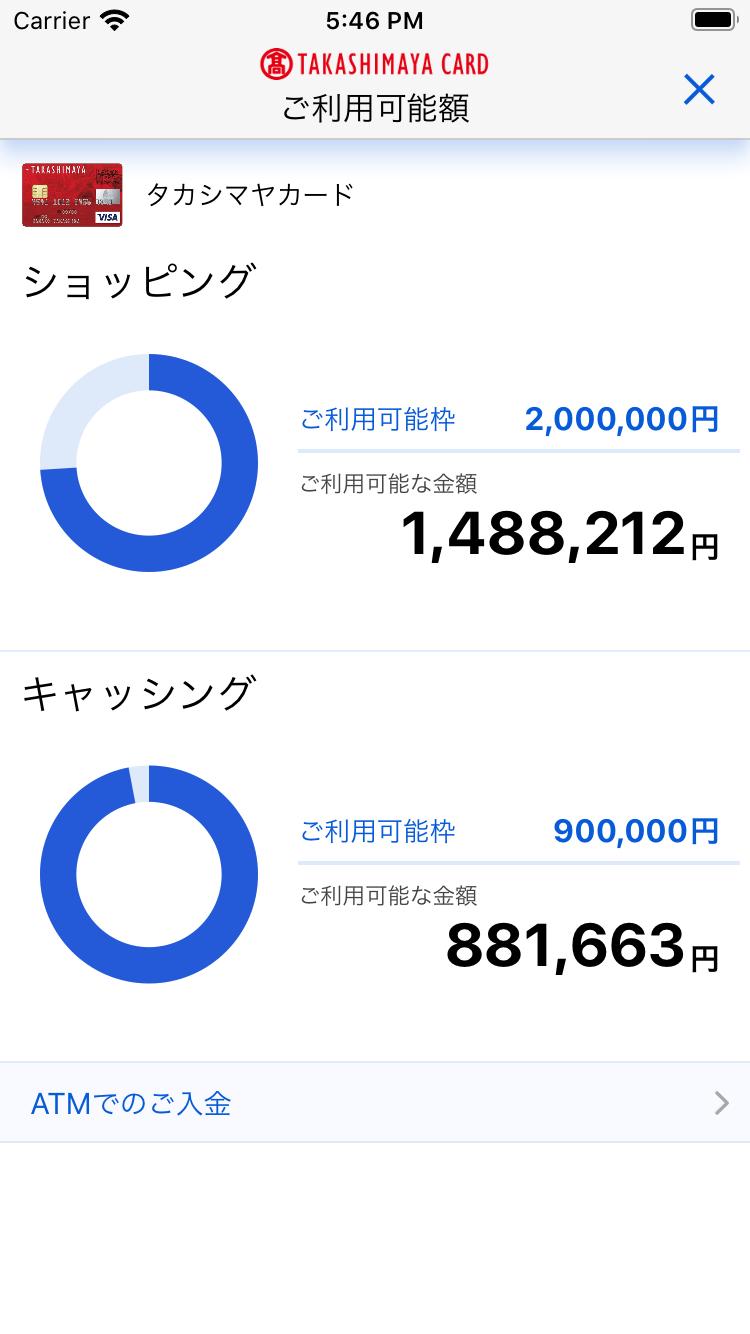
Task: Select the 1,488,212円 available shopping amount
Action: click(559, 535)
